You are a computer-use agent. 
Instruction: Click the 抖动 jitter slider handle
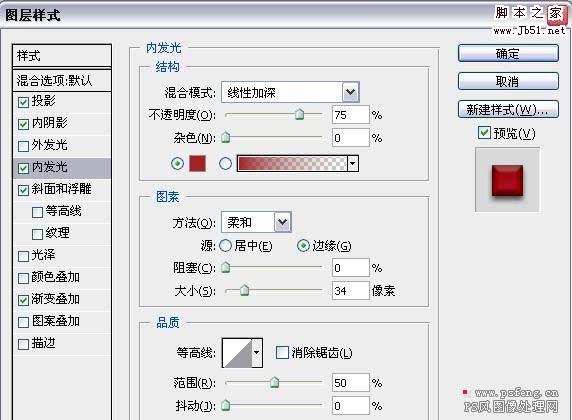pyautogui.click(x=226, y=404)
